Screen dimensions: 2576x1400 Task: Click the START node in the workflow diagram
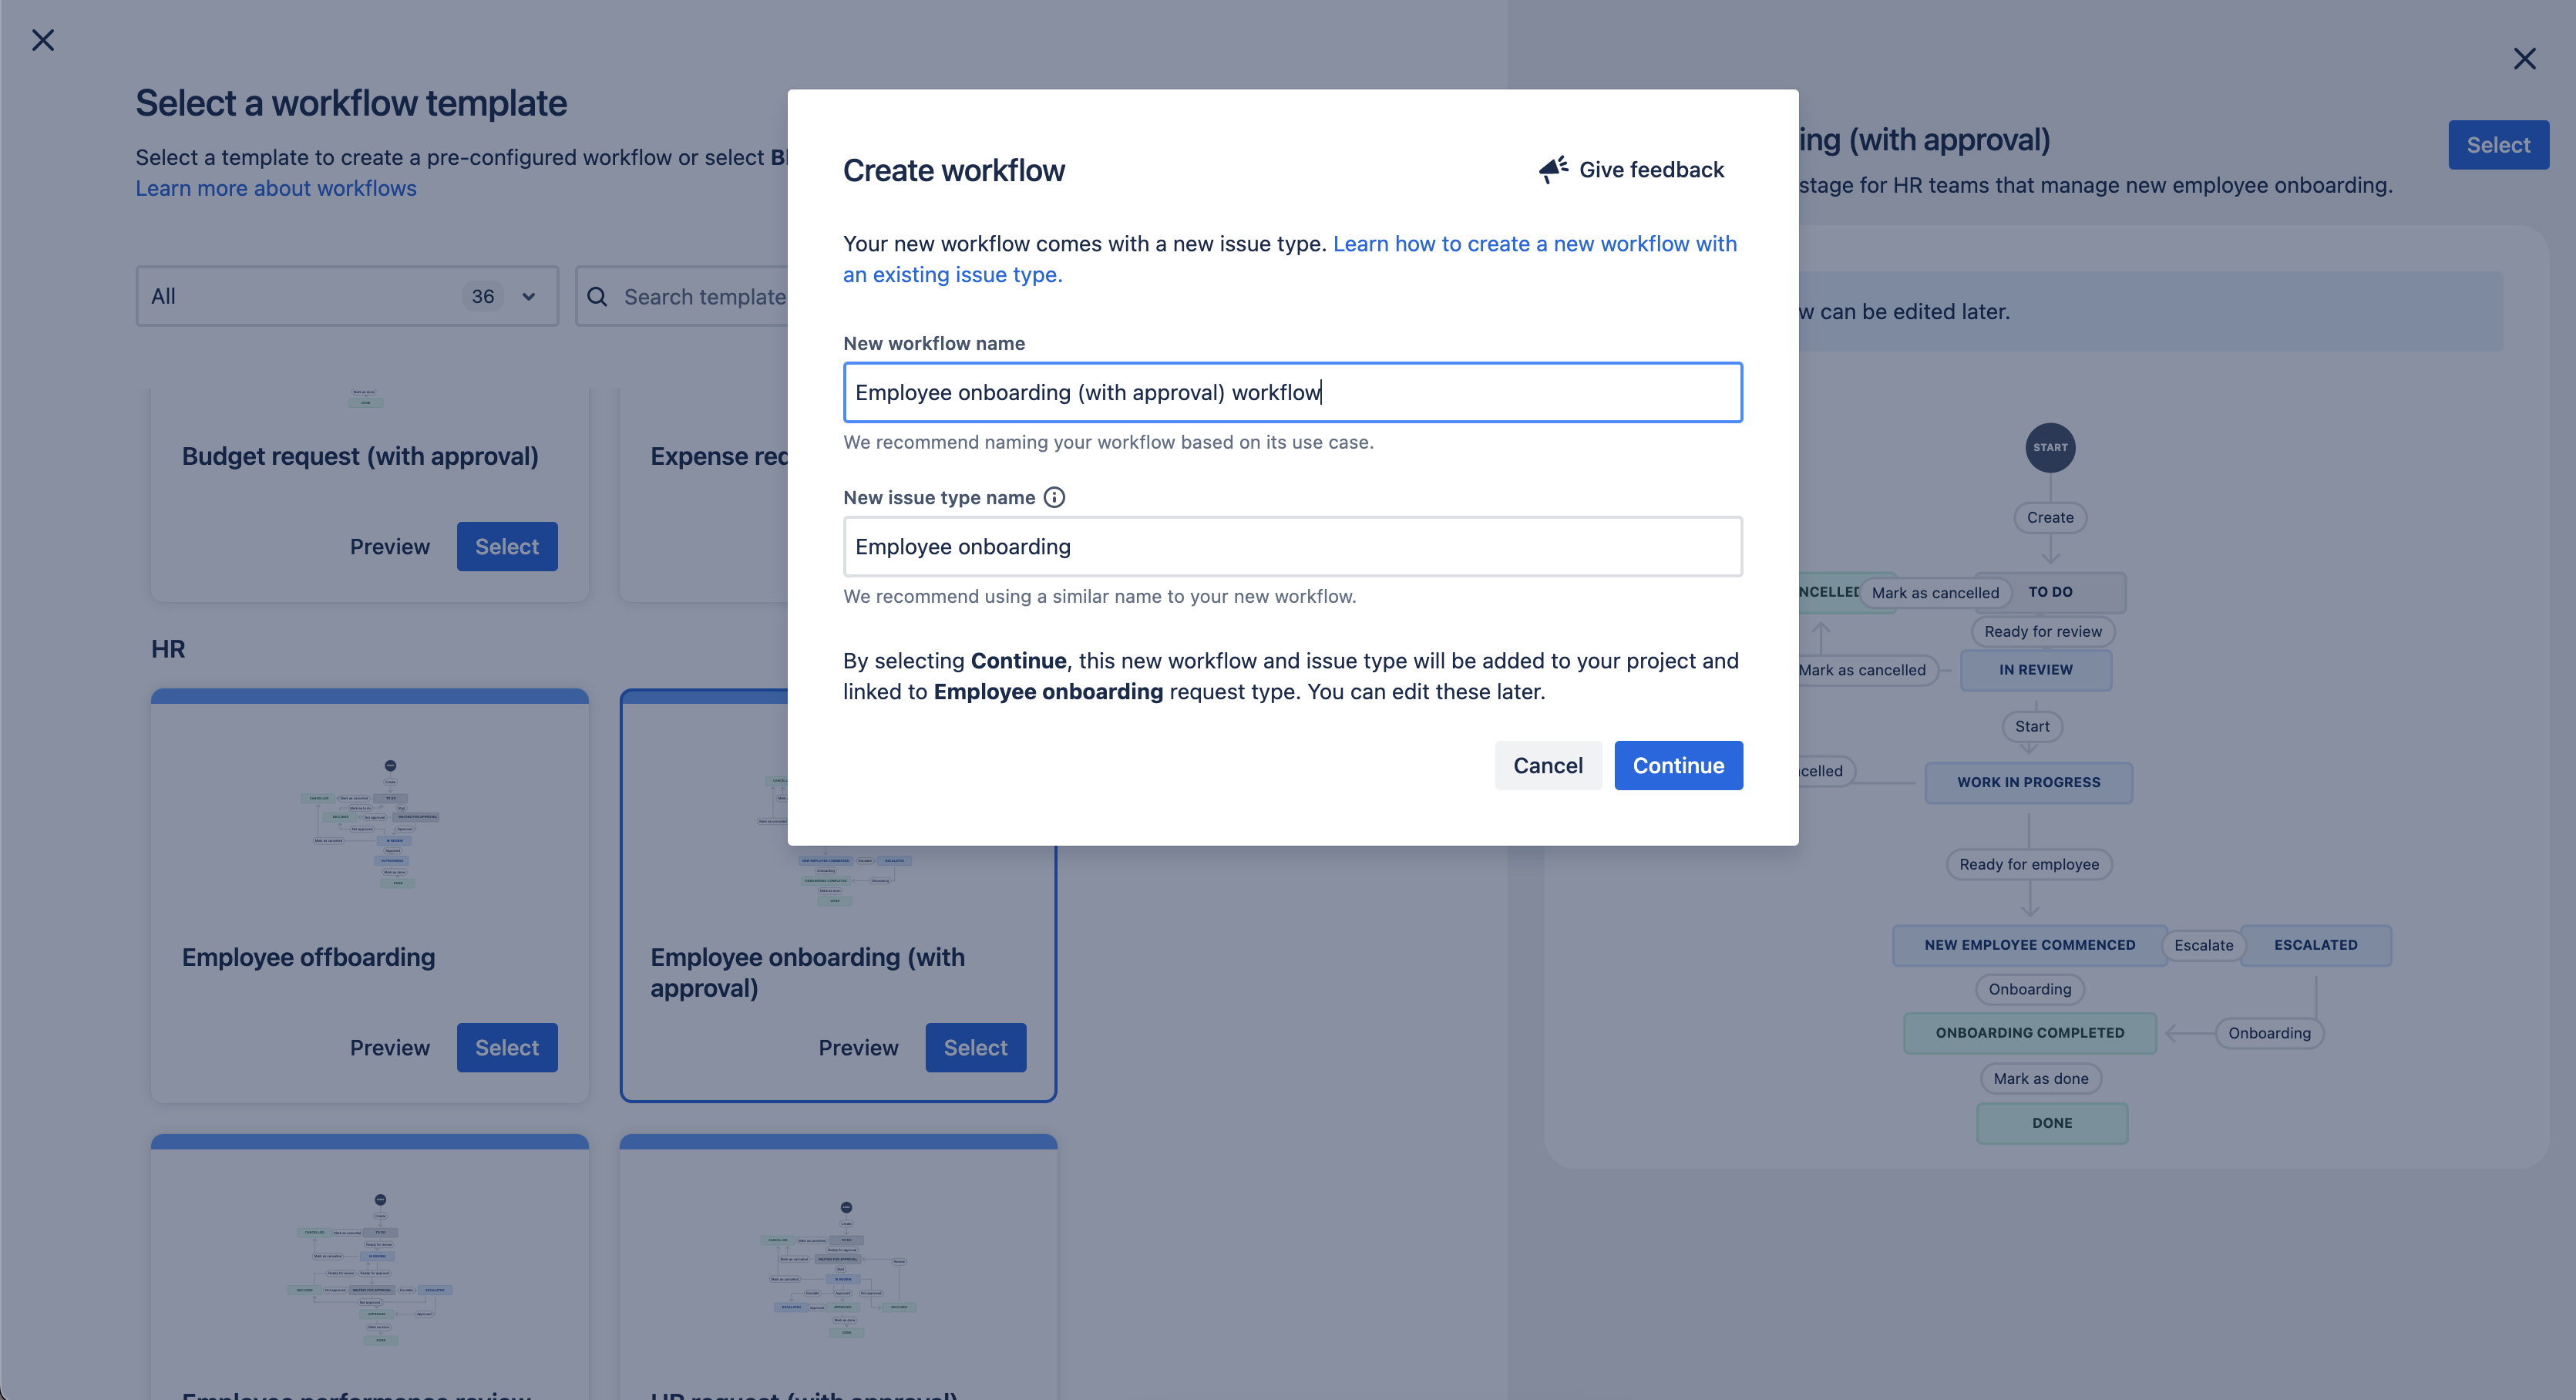coord(2050,448)
